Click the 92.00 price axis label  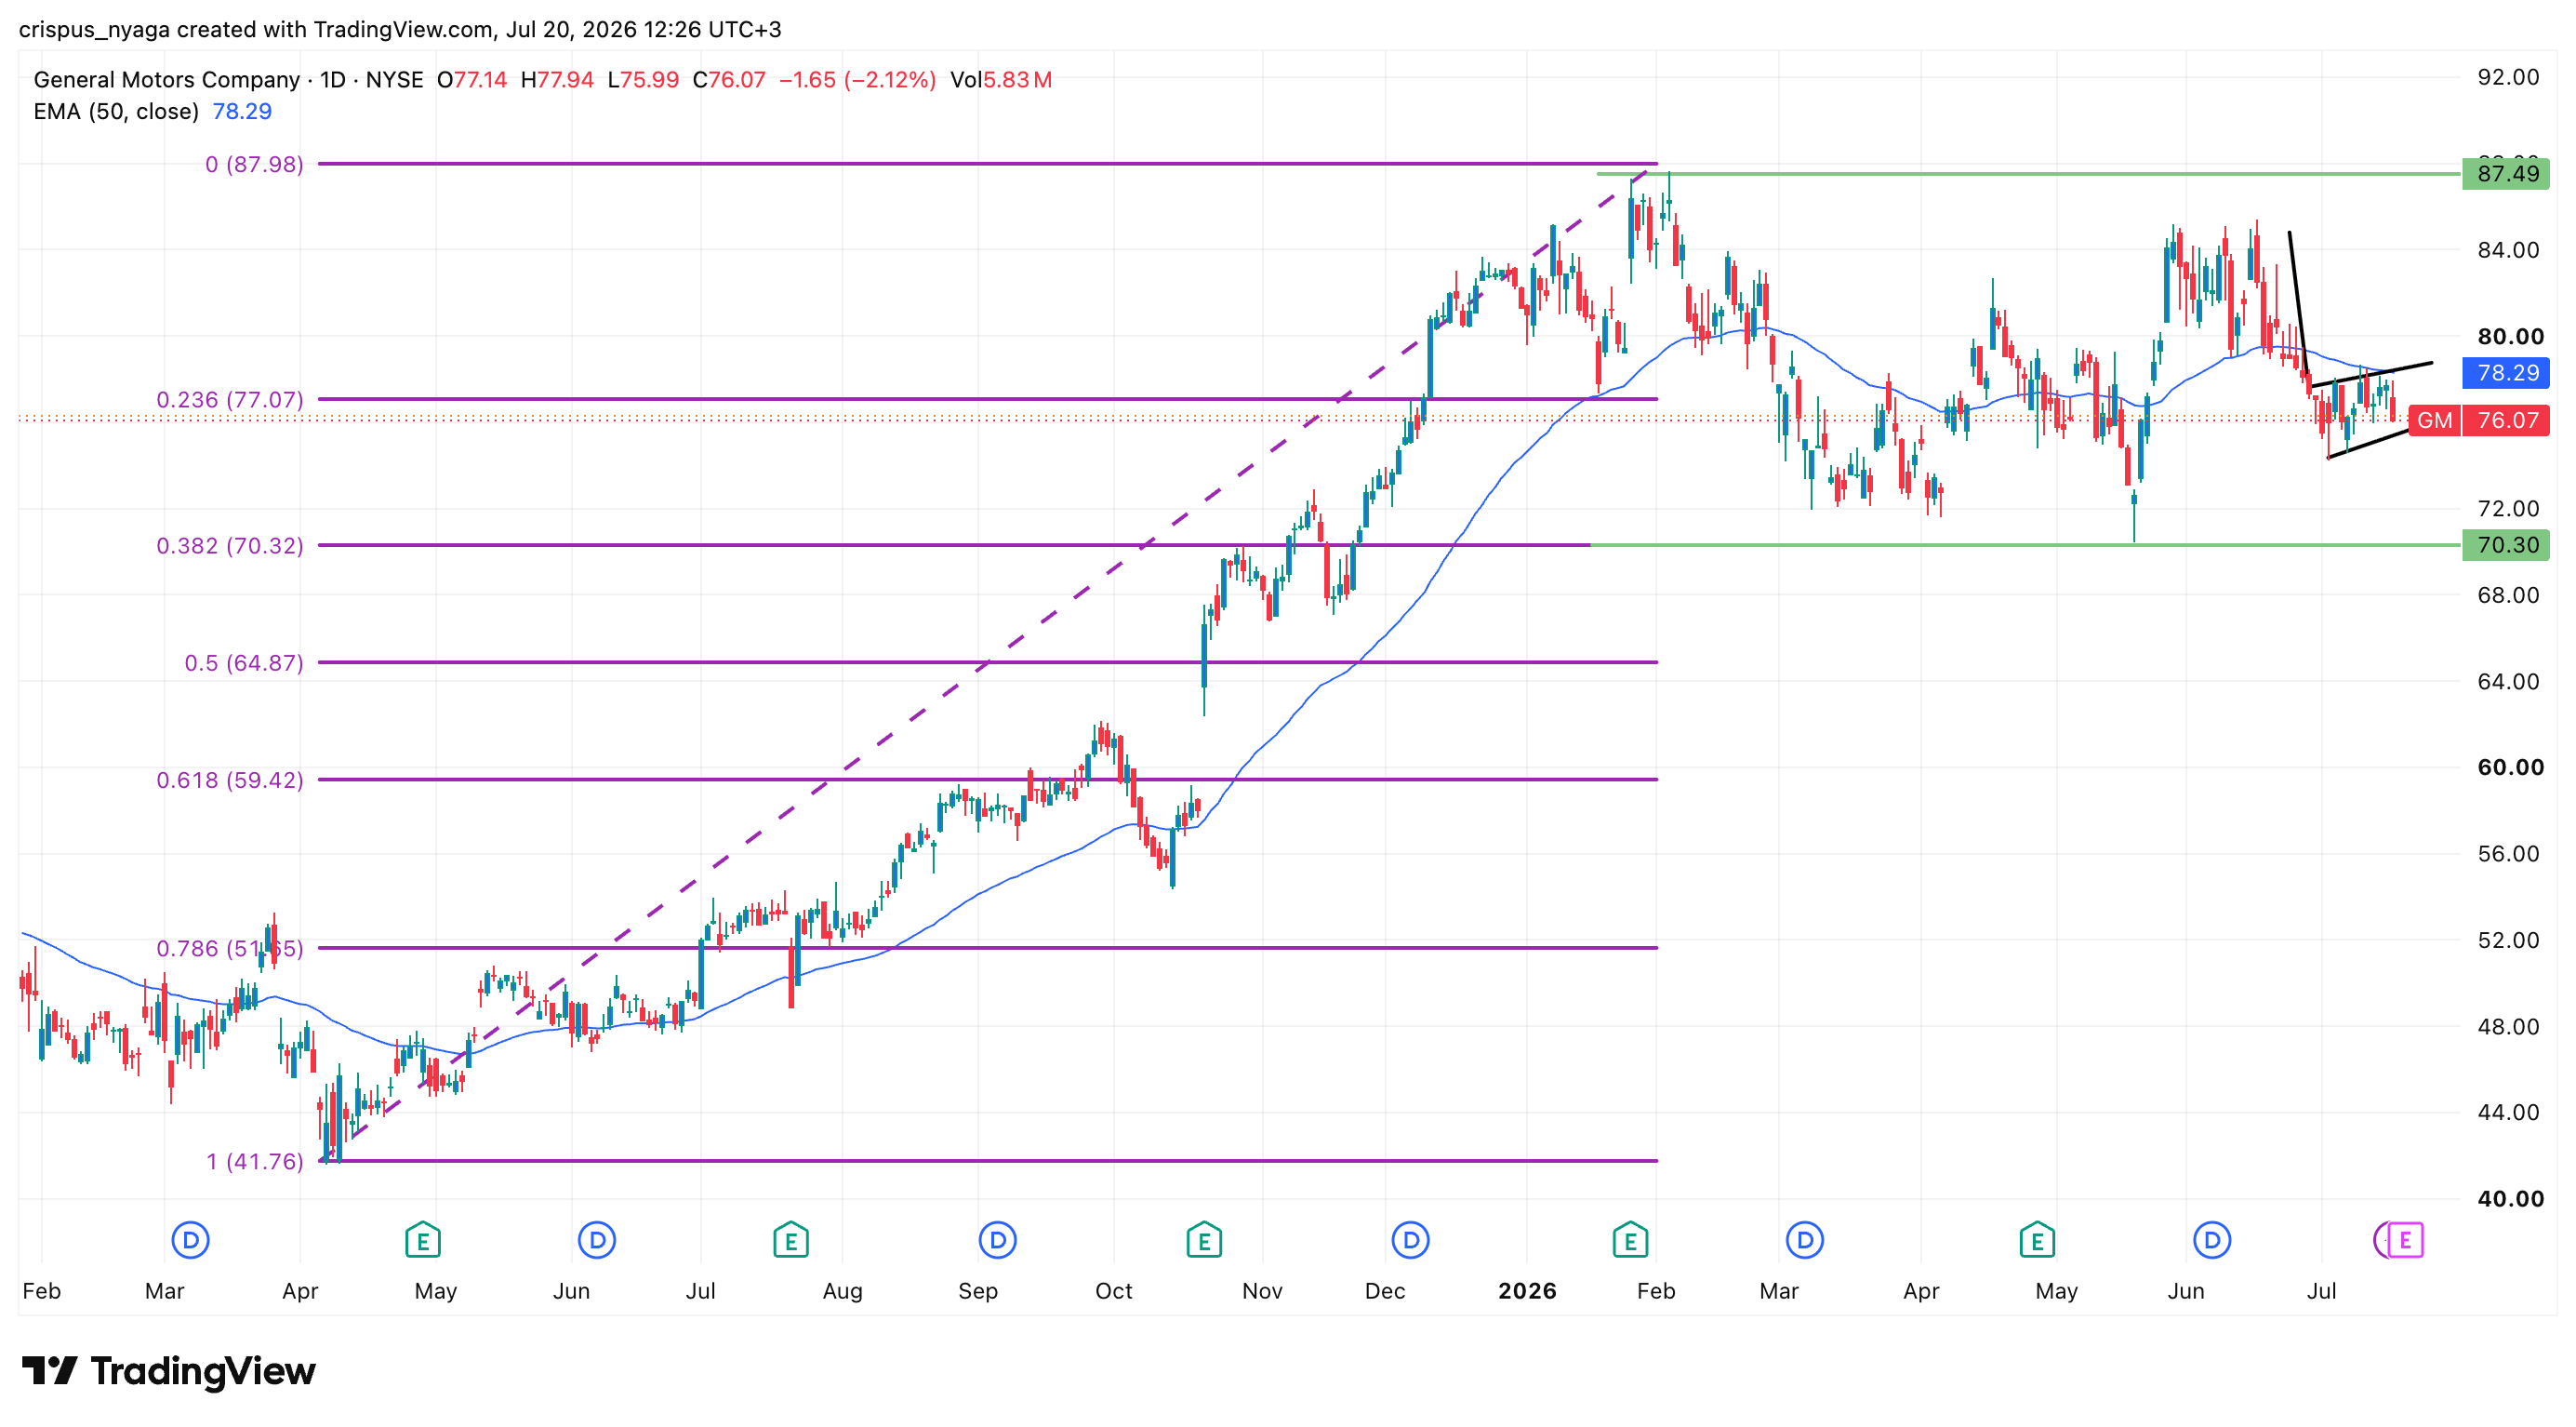[2507, 77]
